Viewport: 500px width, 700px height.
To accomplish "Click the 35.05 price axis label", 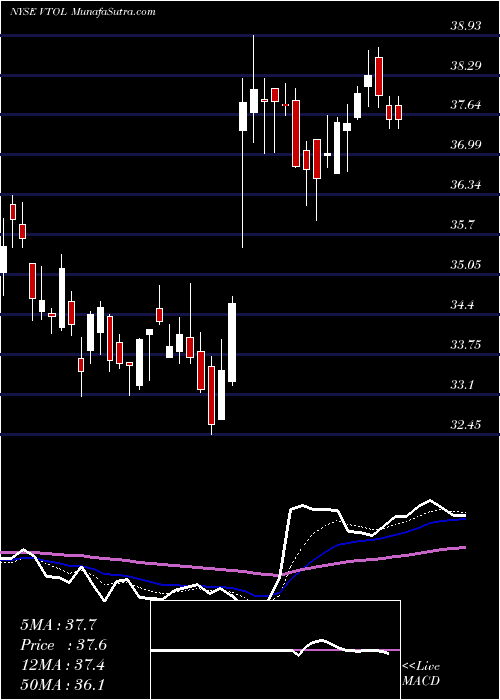I will 466,265.
